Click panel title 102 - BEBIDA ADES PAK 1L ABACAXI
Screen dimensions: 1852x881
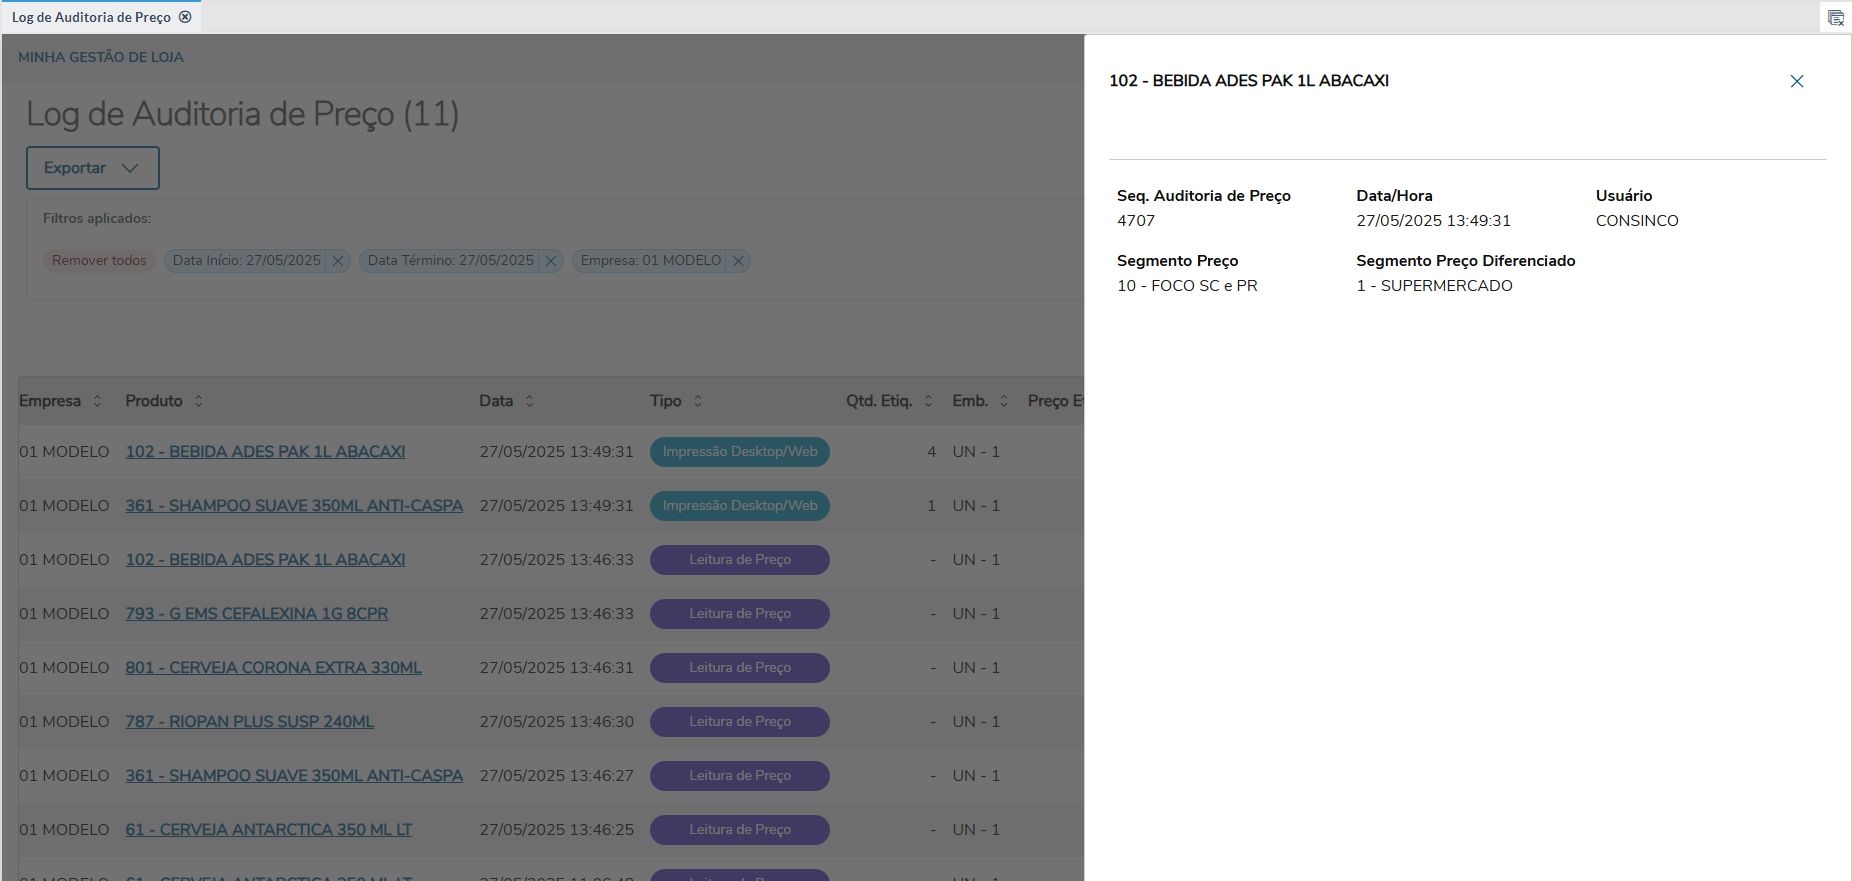[x=1249, y=81]
